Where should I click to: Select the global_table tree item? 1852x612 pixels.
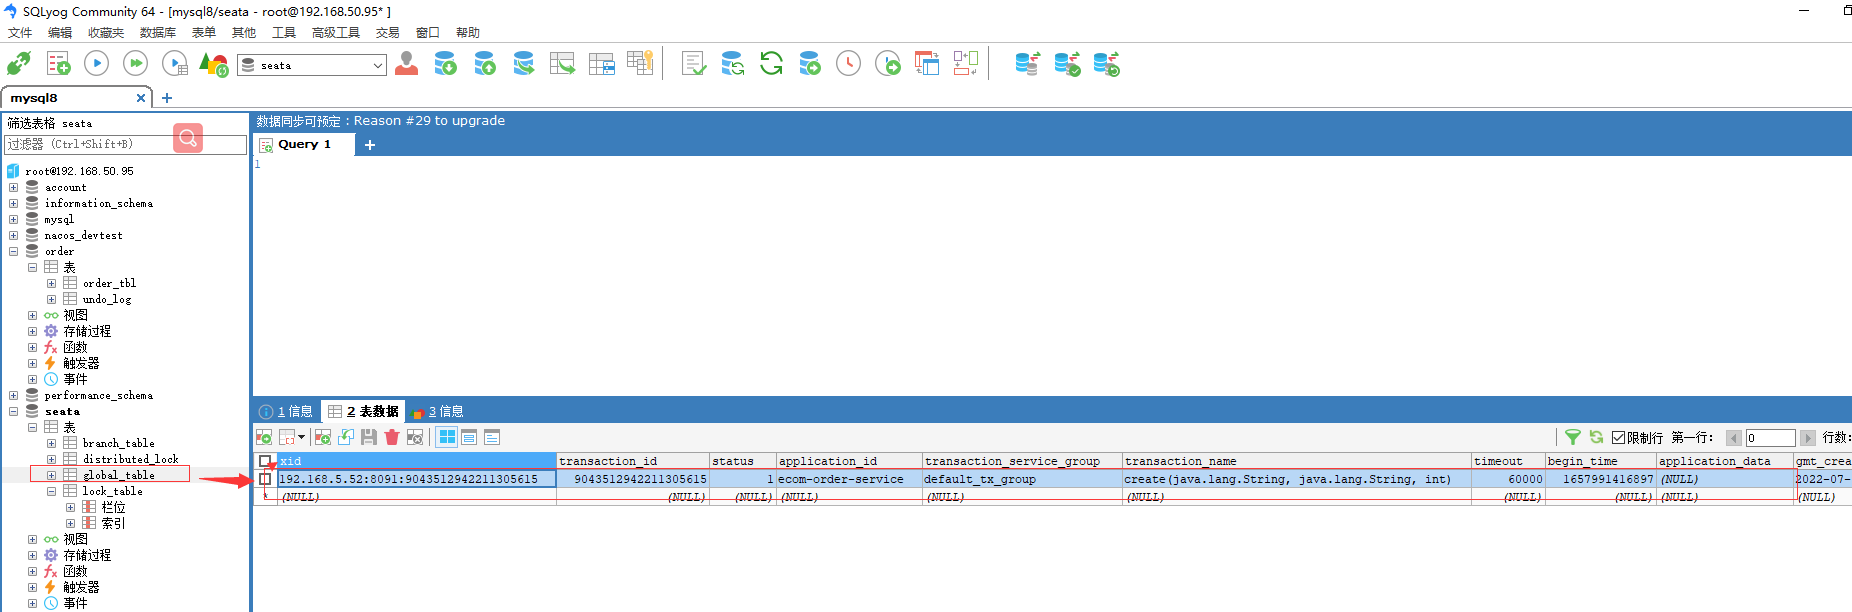118,475
